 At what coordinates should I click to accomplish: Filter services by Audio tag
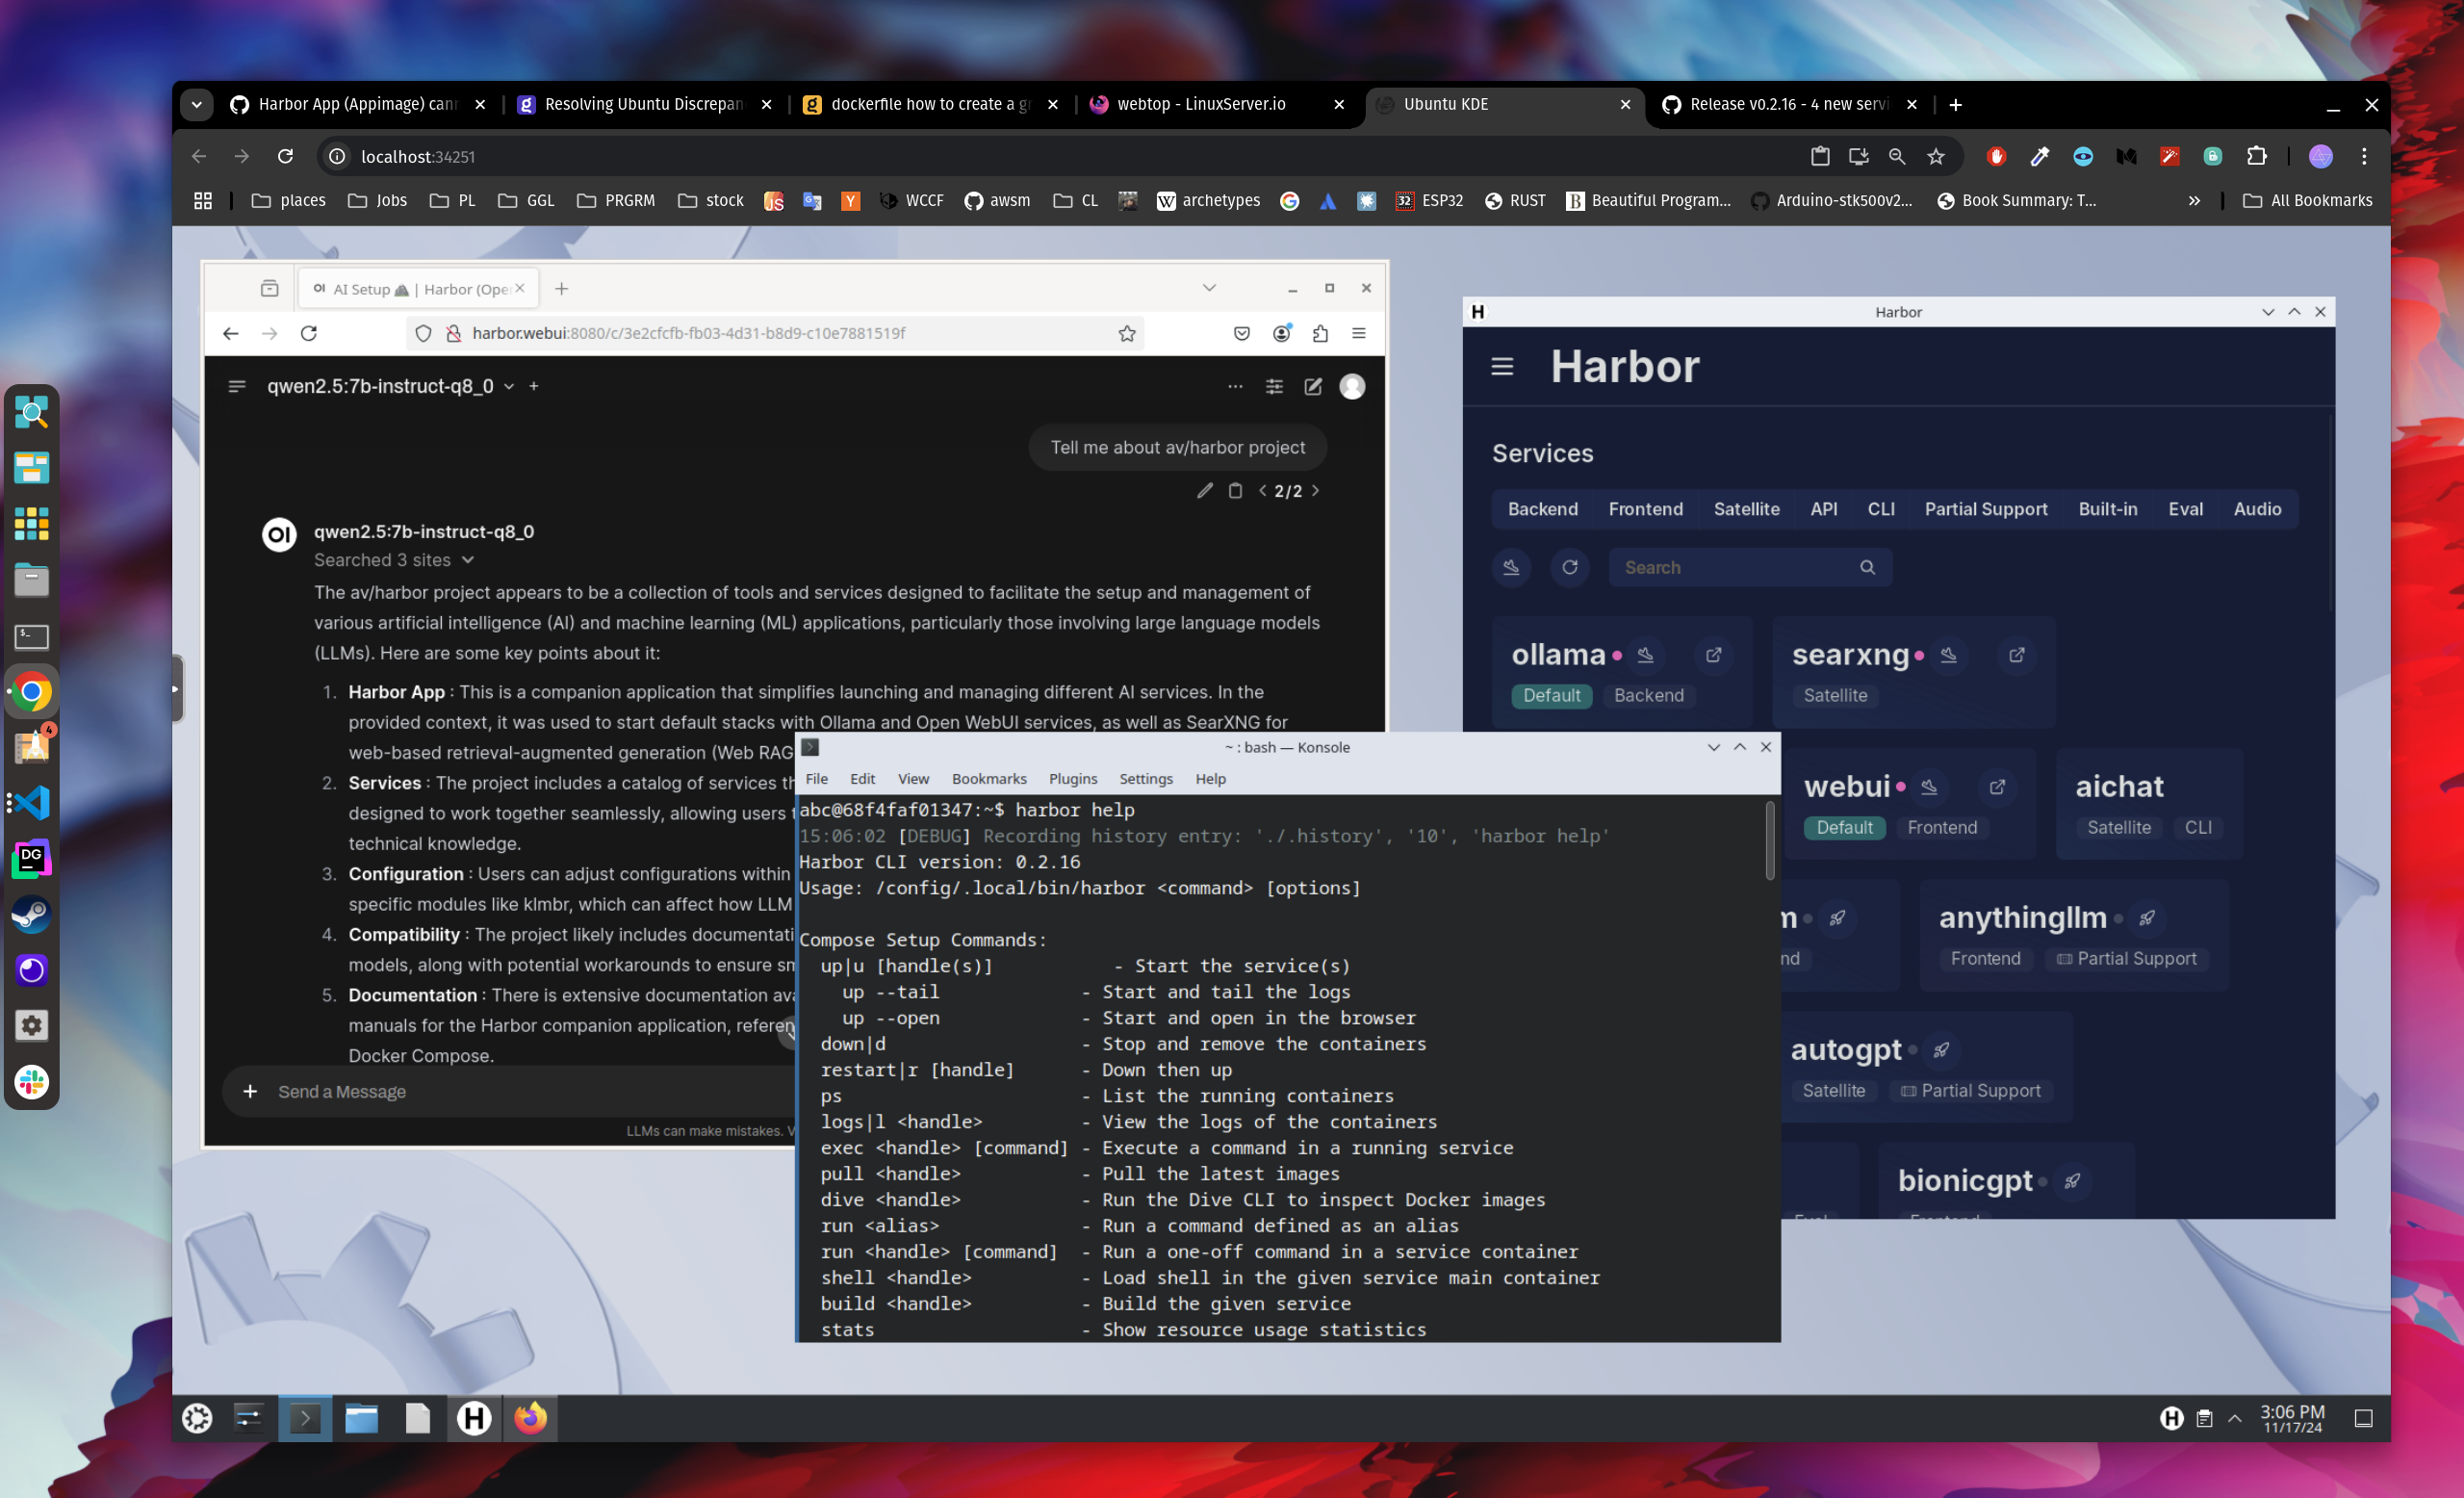2257,509
